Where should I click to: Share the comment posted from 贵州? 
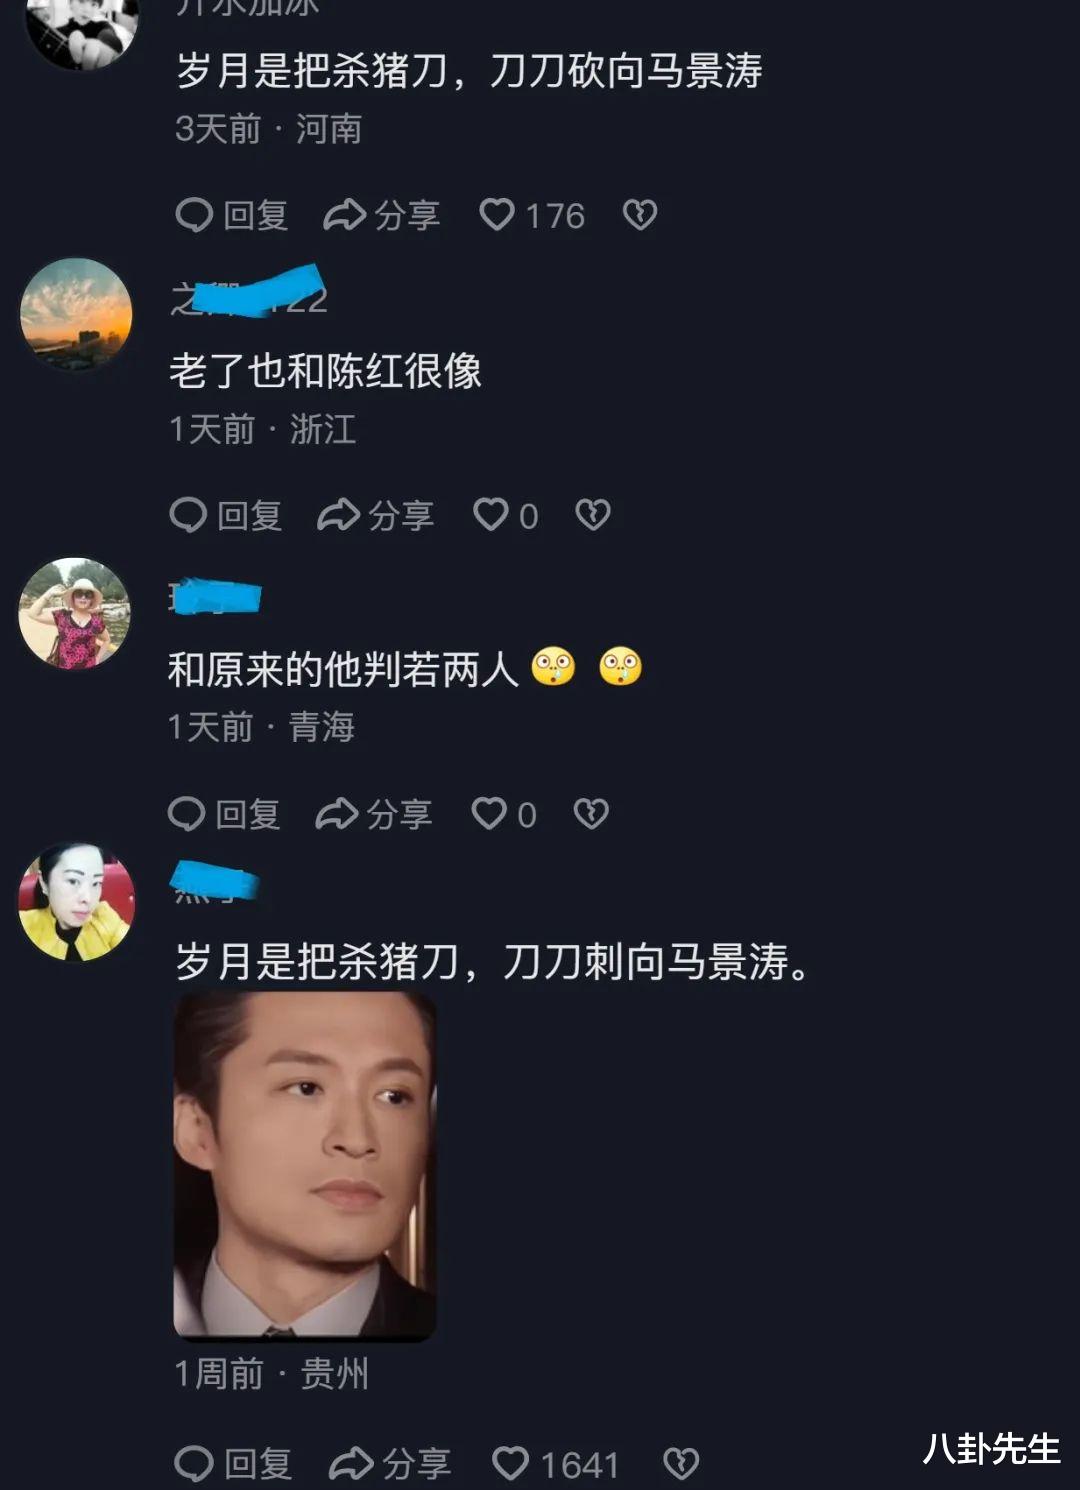click(390, 1464)
